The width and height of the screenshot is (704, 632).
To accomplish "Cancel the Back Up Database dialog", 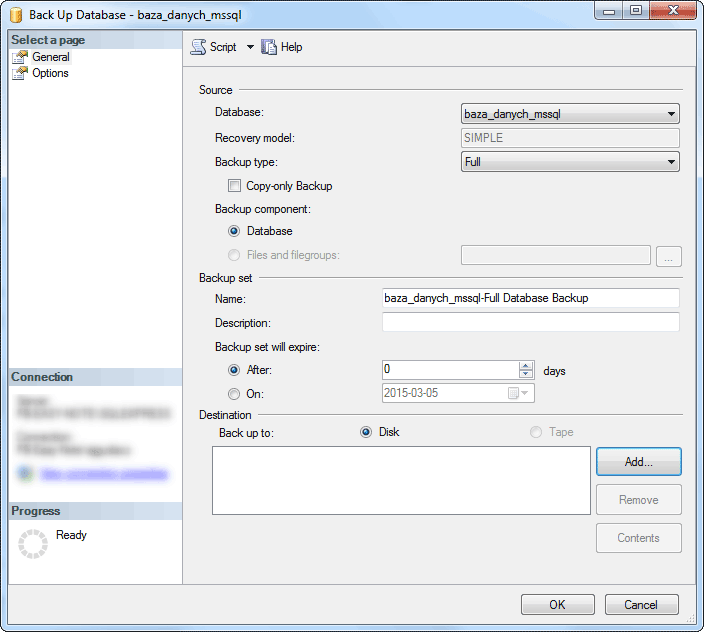I will click(x=641, y=604).
